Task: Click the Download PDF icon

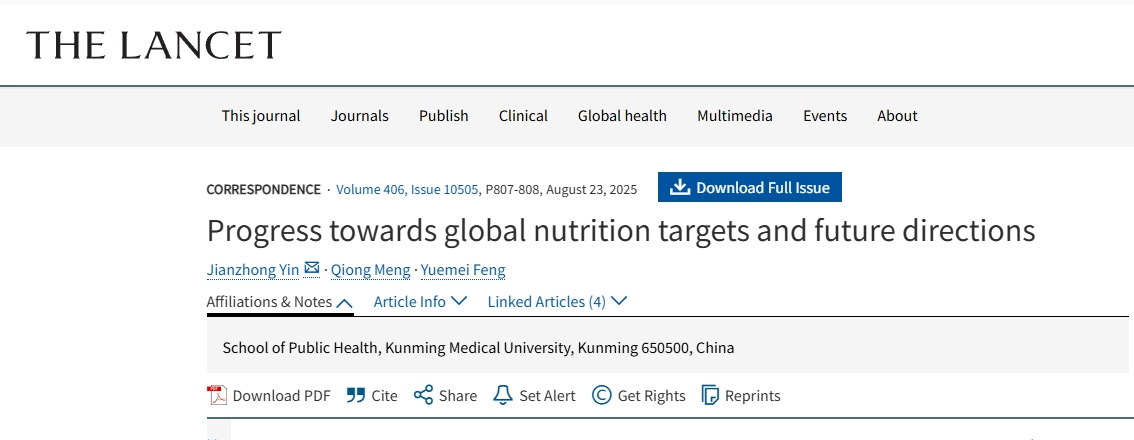Action: pos(217,395)
